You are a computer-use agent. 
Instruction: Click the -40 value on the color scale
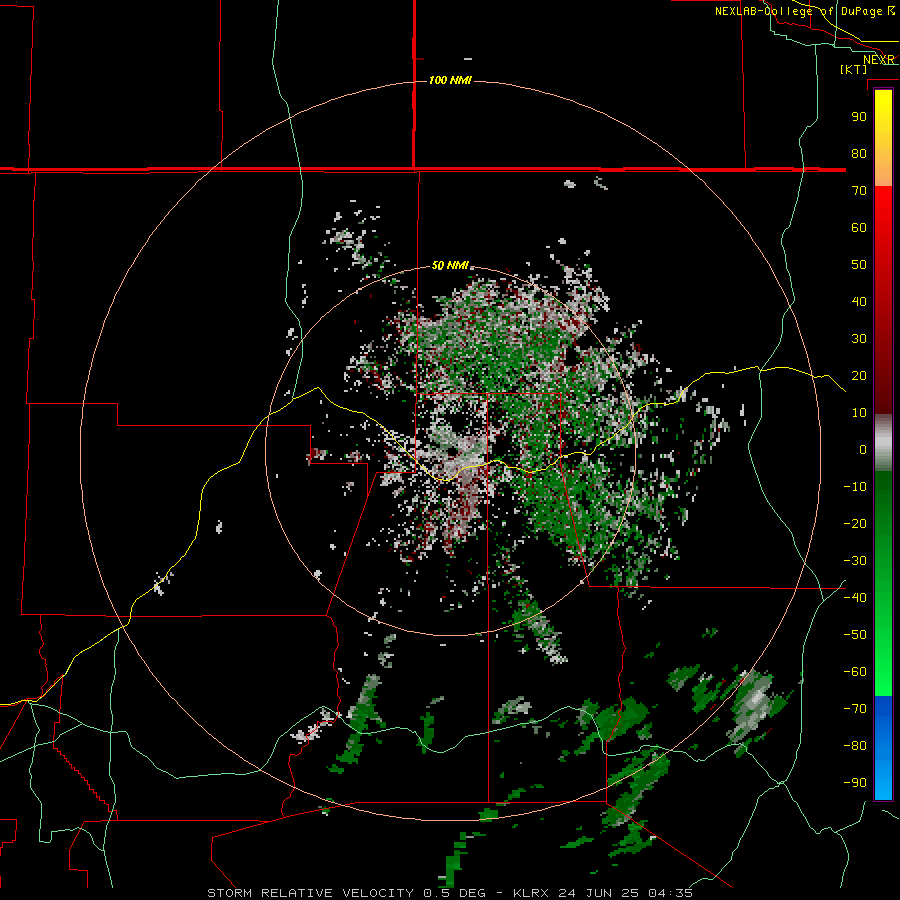click(855, 598)
